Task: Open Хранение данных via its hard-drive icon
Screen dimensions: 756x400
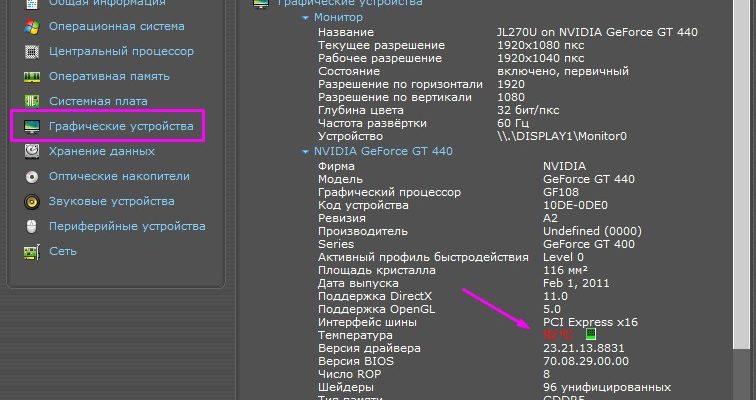Action: (x=32, y=151)
